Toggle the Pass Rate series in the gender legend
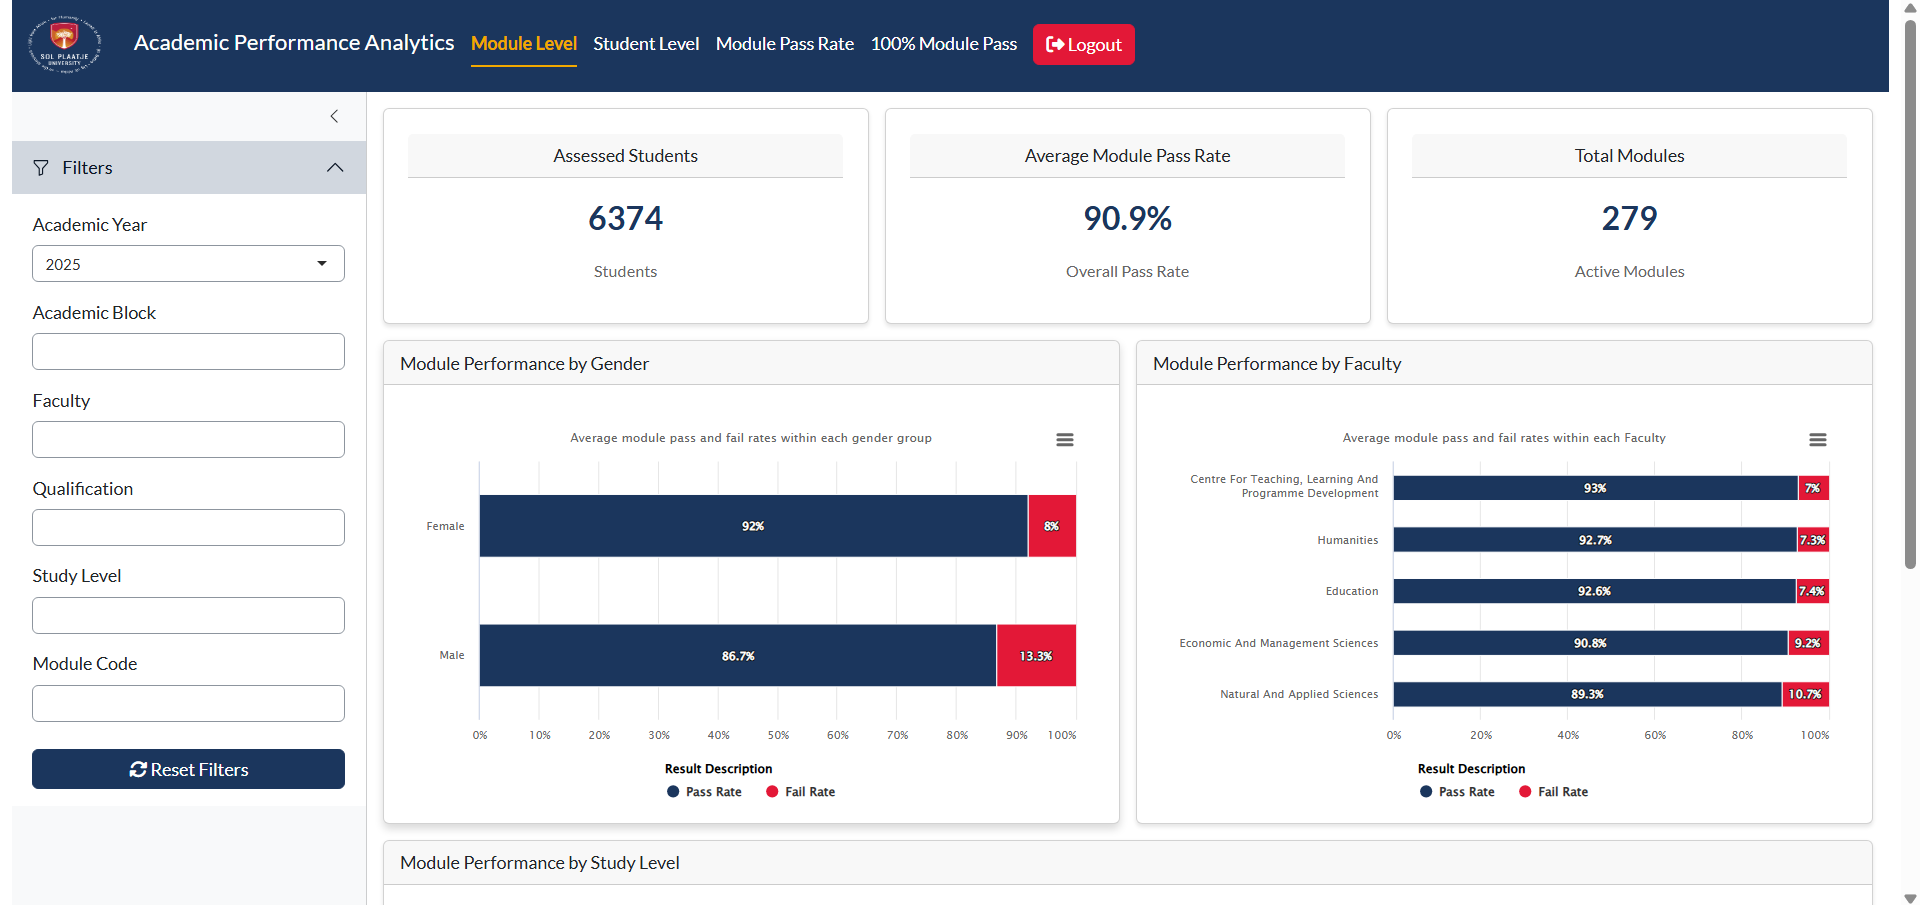 [x=704, y=791]
